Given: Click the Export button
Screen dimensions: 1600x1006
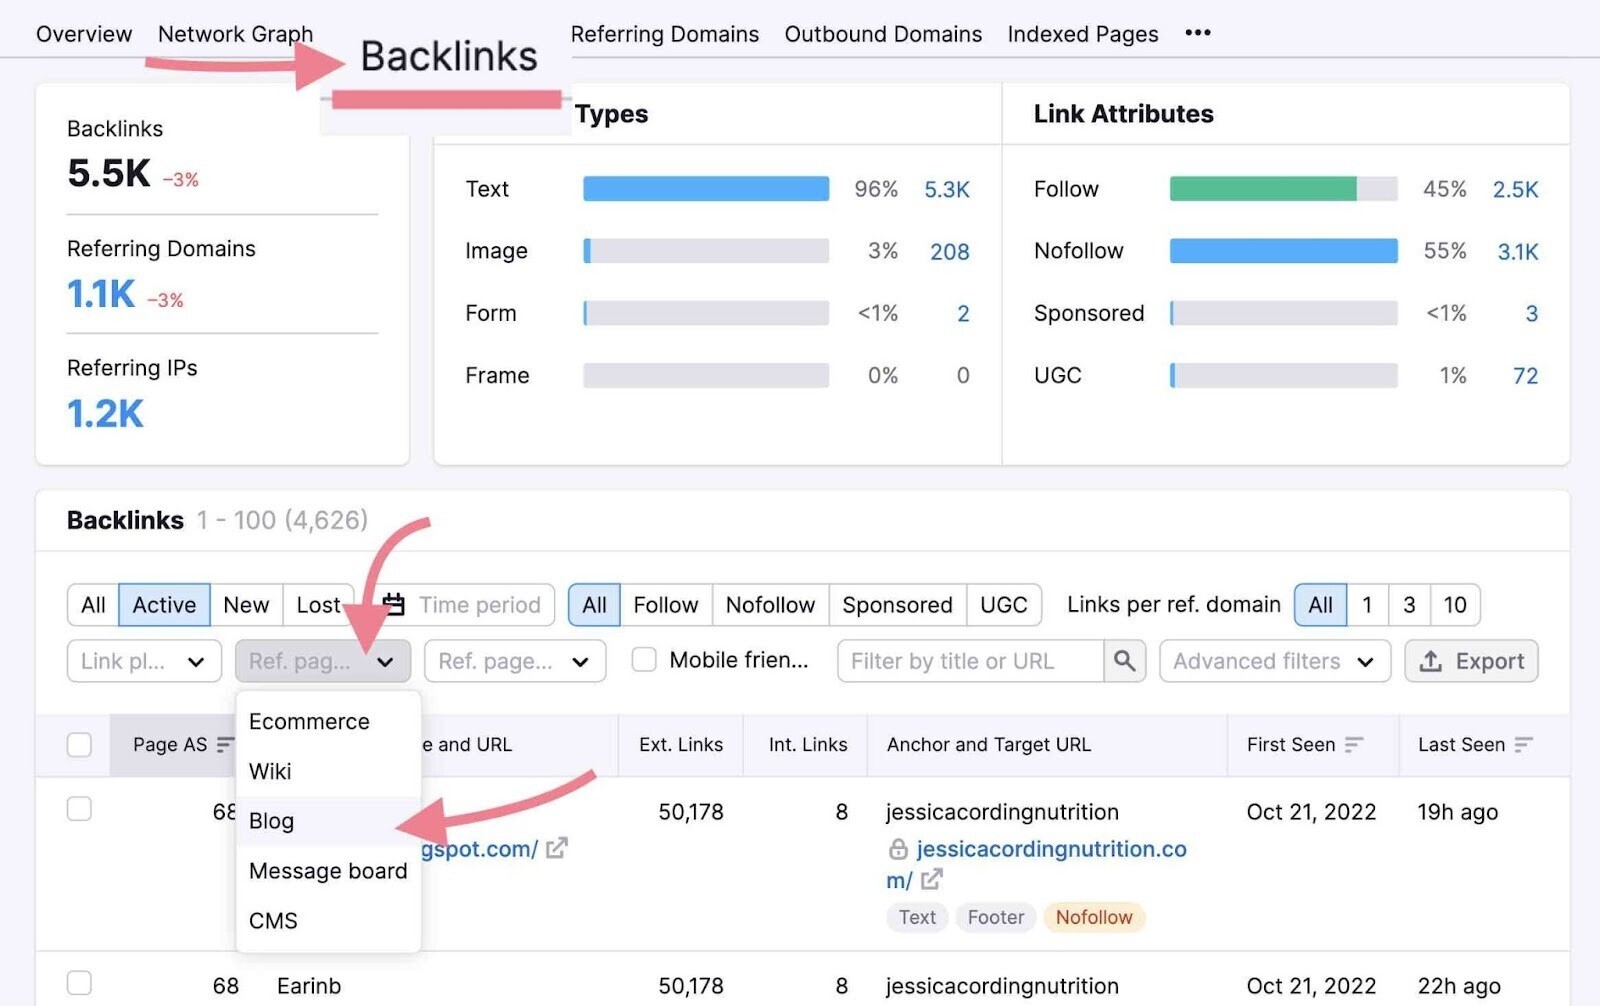Looking at the screenshot, I should pyautogui.click(x=1471, y=661).
